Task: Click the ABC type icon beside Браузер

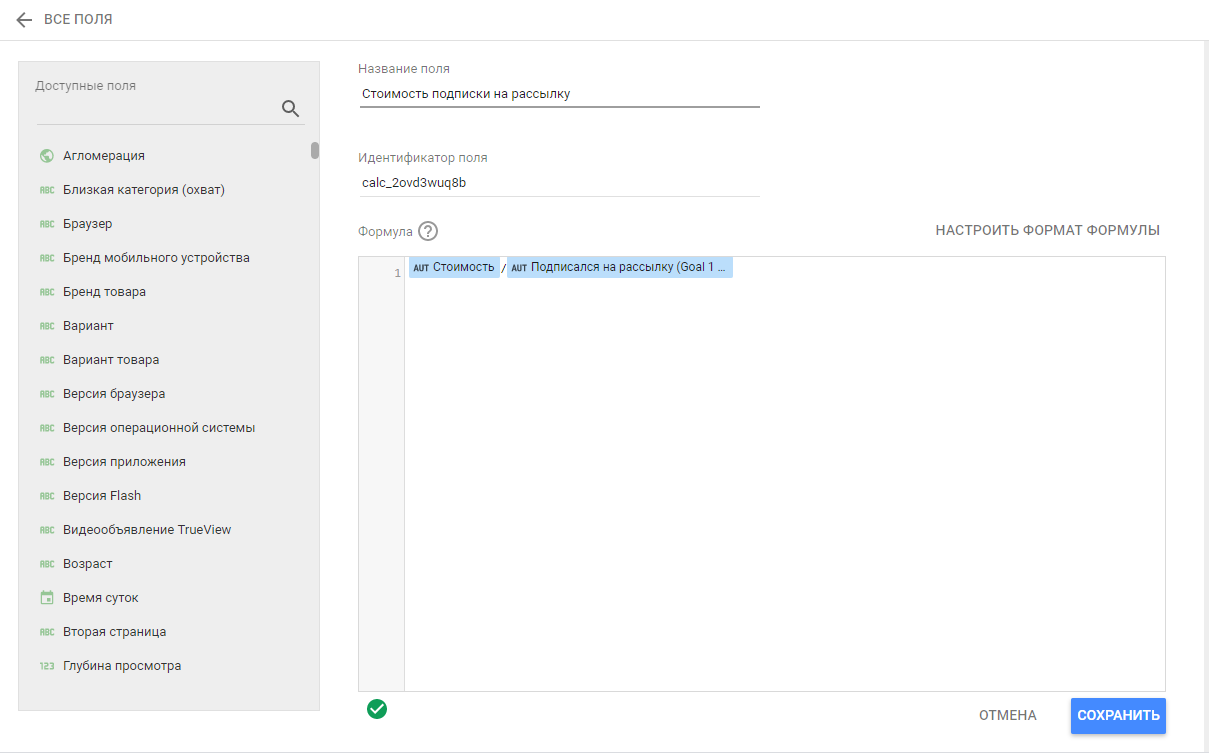Action: (x=46, y=224)
